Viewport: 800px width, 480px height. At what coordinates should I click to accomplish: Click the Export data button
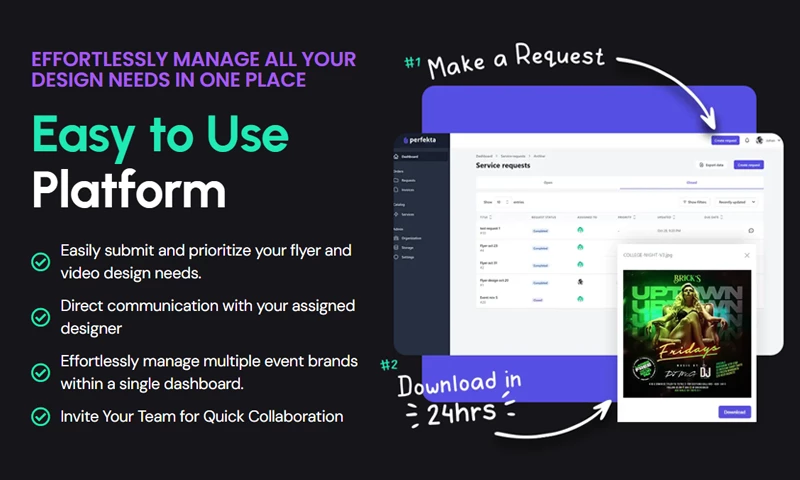pyautogui.click(x=712, y=164)
